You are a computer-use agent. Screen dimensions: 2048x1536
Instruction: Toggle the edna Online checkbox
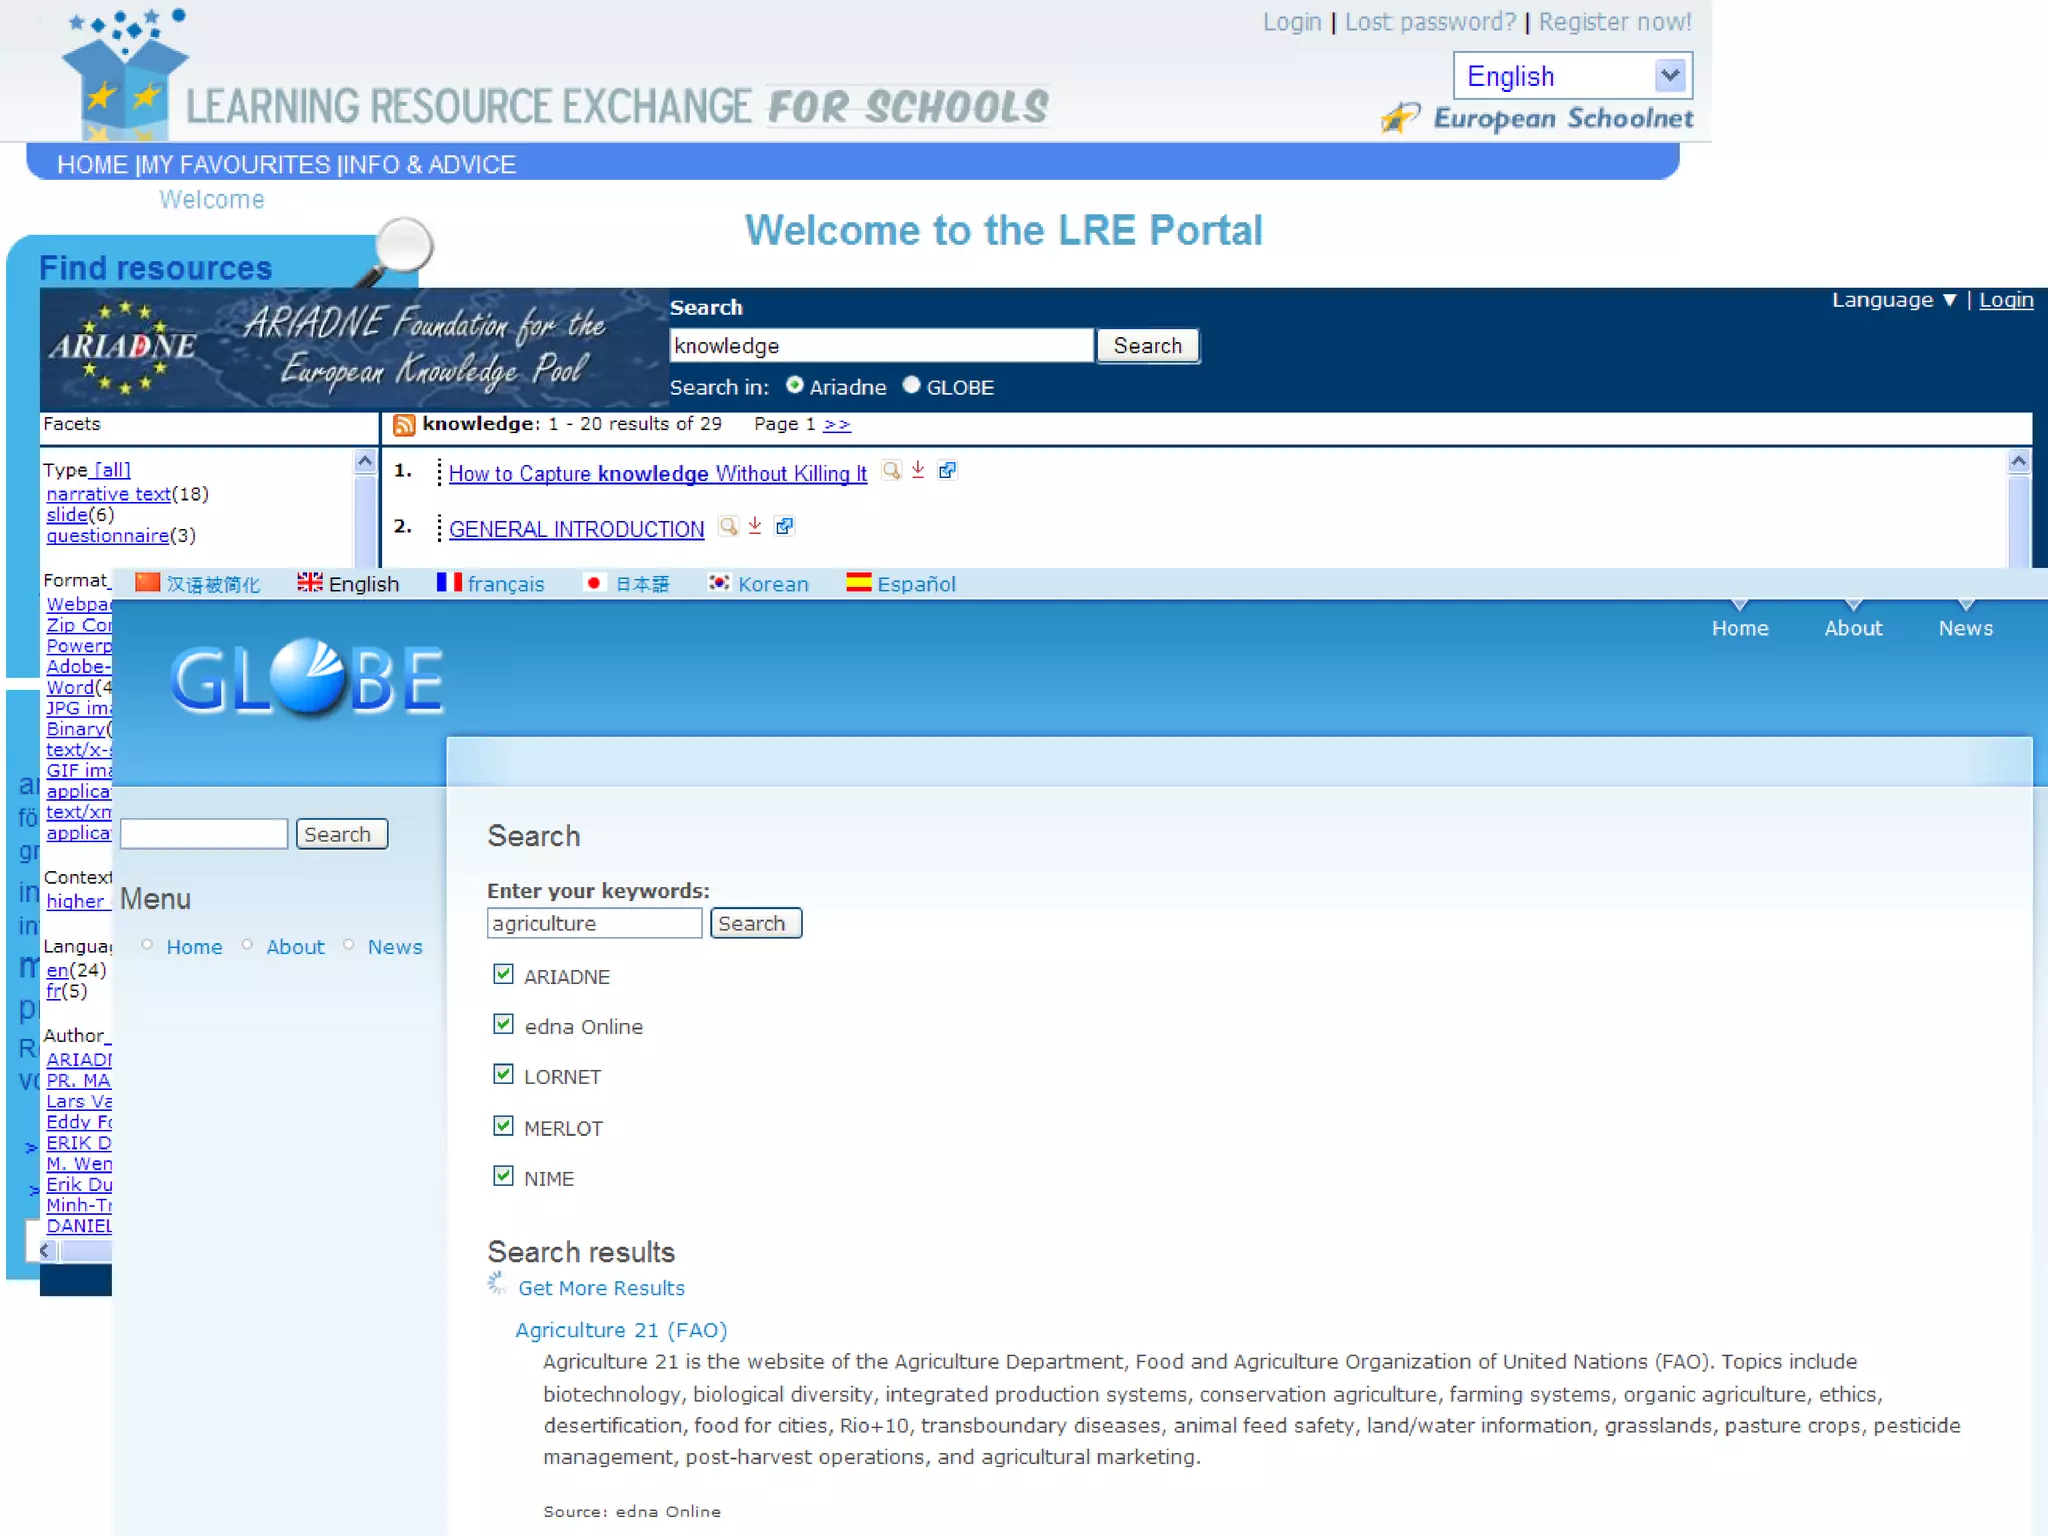click(x=503, y=1024)
